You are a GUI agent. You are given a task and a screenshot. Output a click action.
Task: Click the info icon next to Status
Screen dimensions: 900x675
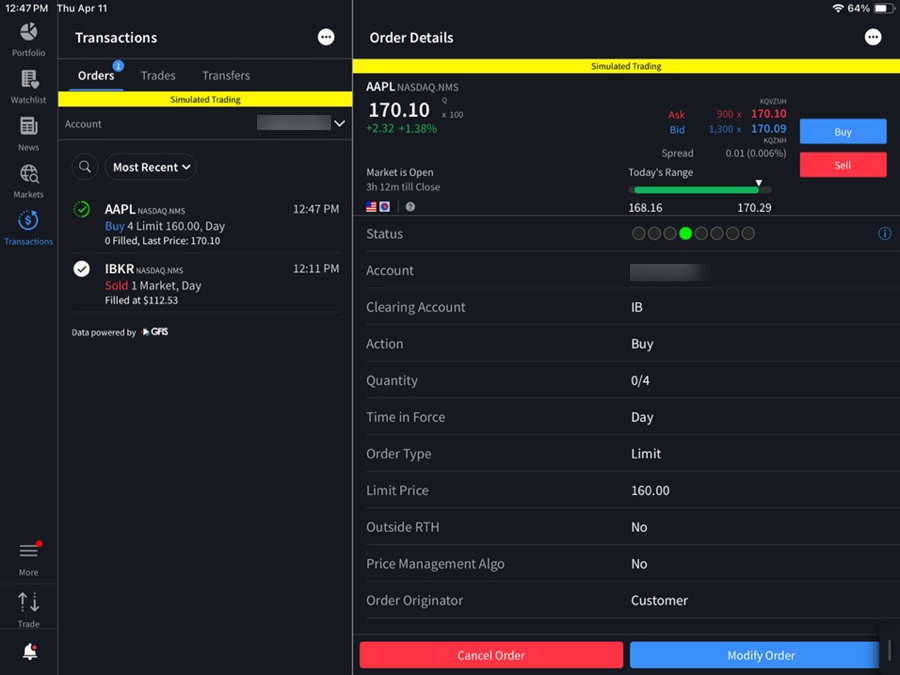point(884,233)
